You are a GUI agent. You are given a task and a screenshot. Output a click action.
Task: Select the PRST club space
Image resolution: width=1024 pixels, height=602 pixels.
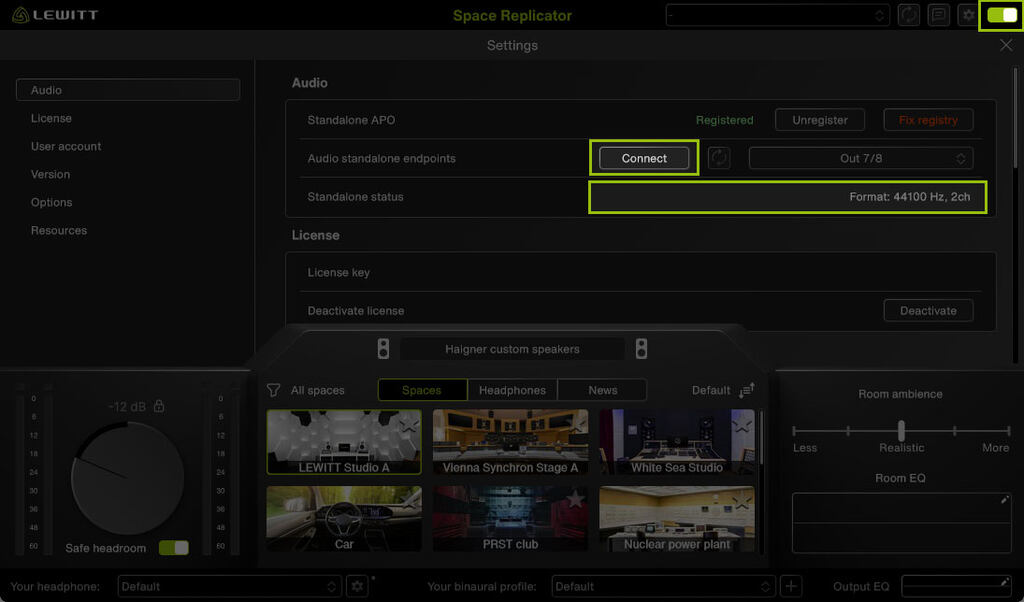pyautogui.click(x=510, y=518)
